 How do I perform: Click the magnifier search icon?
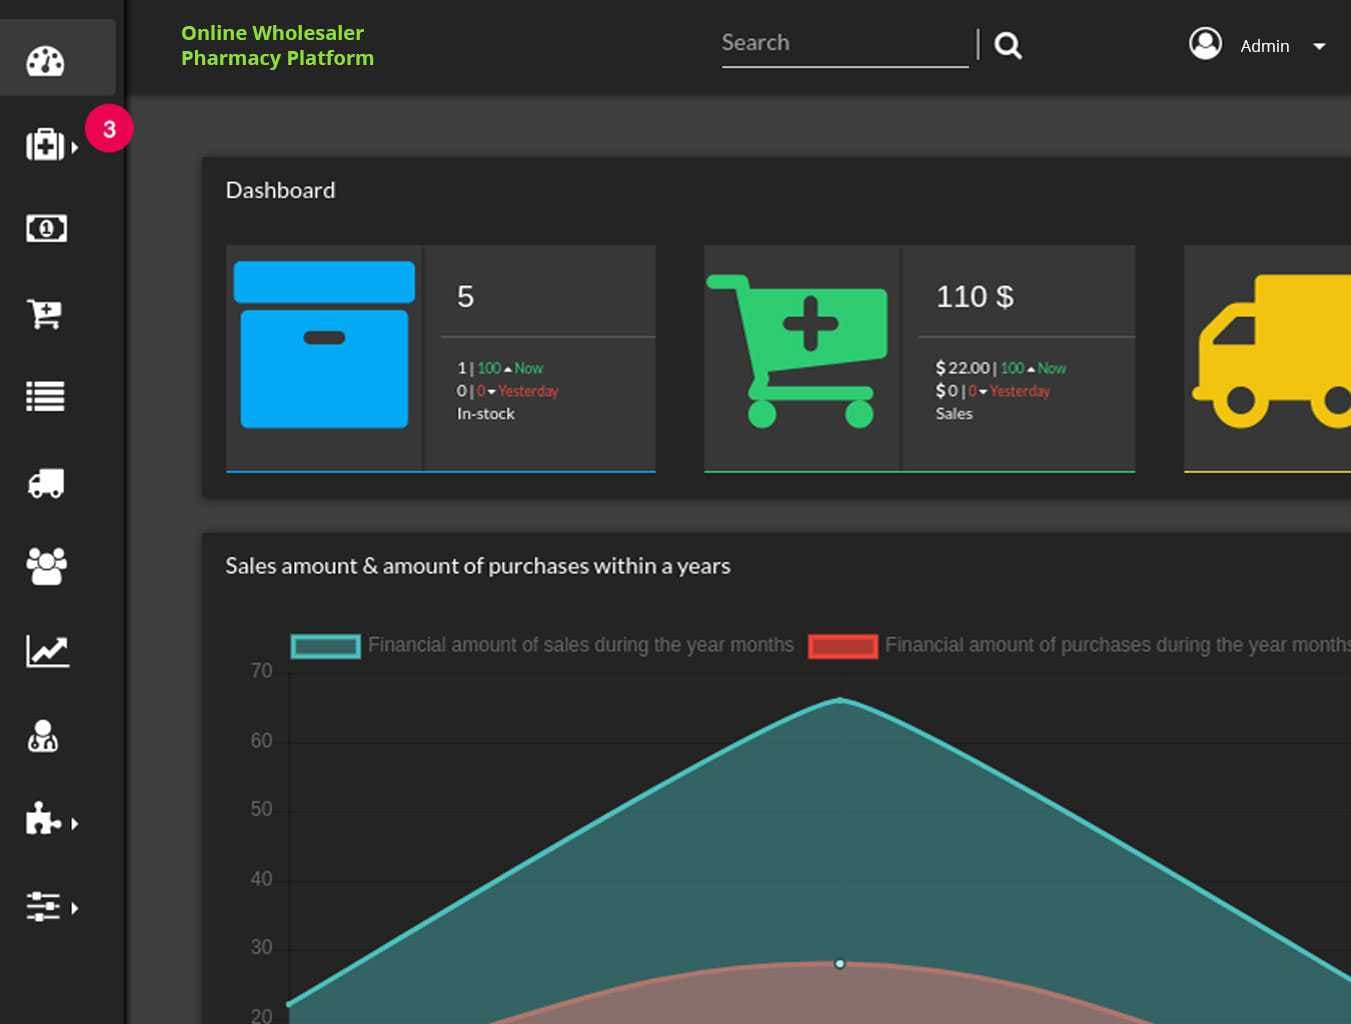[x=1008, y=45]
